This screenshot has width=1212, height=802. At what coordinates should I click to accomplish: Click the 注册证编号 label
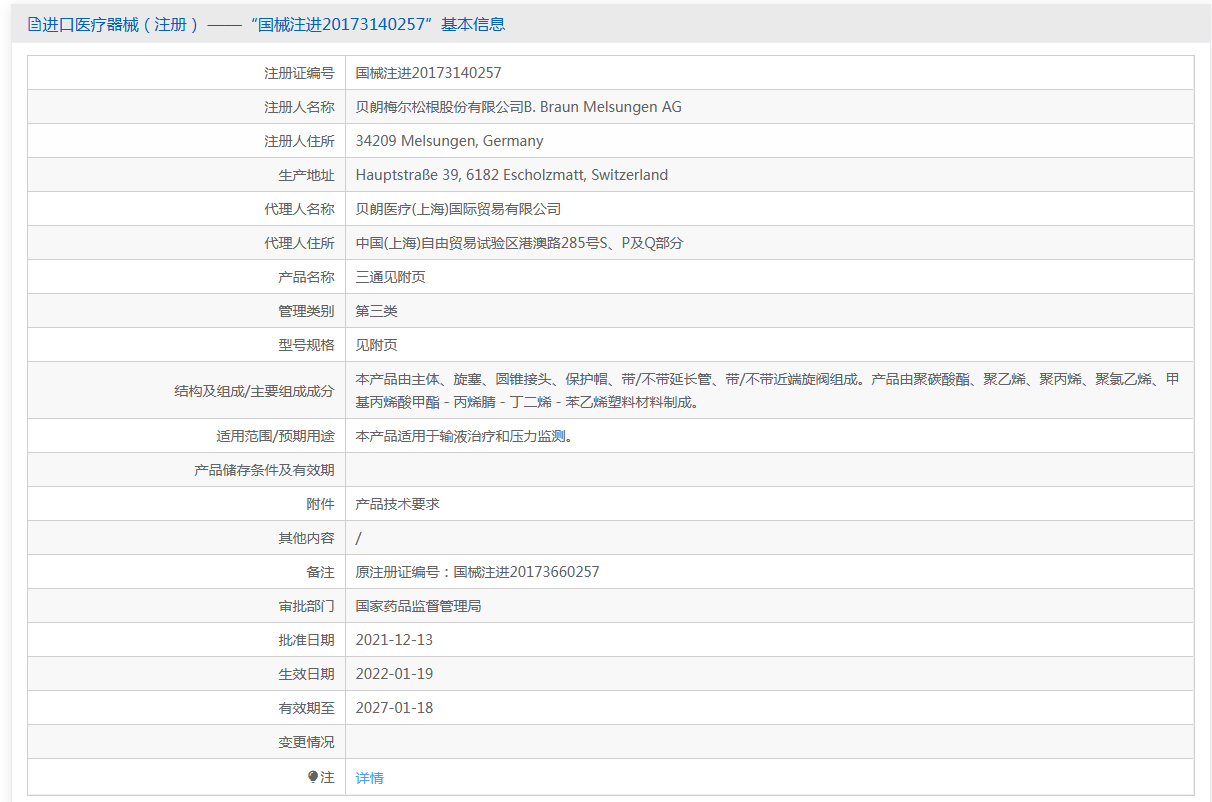[x=299, y=73]
